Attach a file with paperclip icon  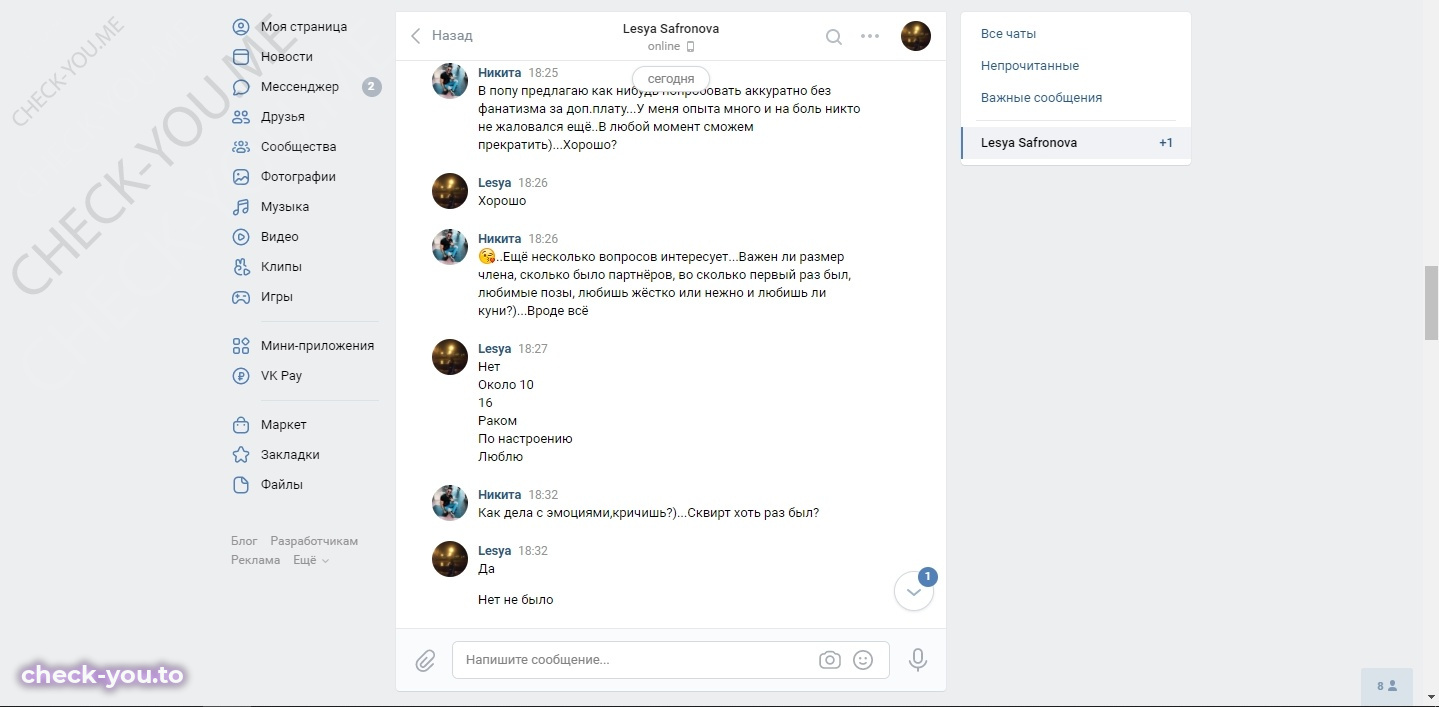click(425, 660)
